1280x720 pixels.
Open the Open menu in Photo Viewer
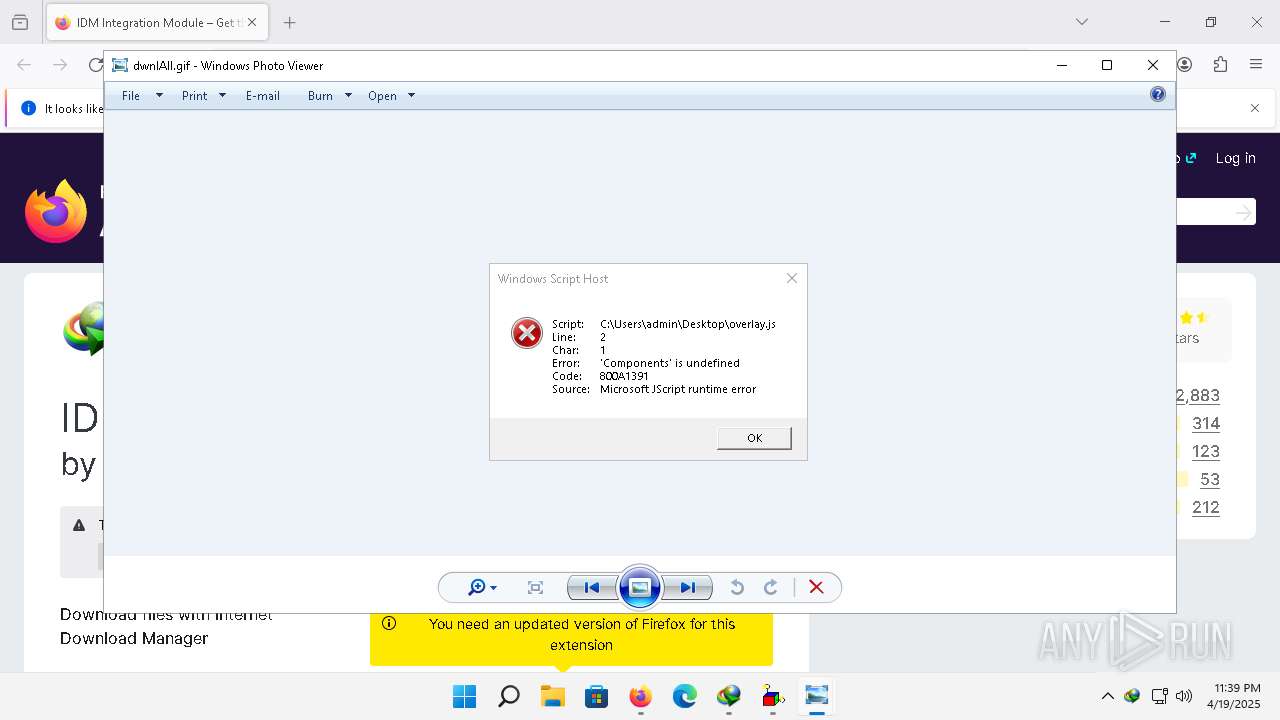[x=382, y=96]
